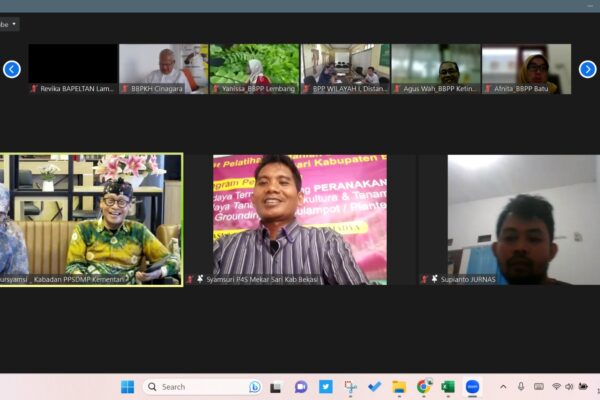Click the volume speaker tray icon
This screenshot has width=600, height=400.
[x=569, y=387]
